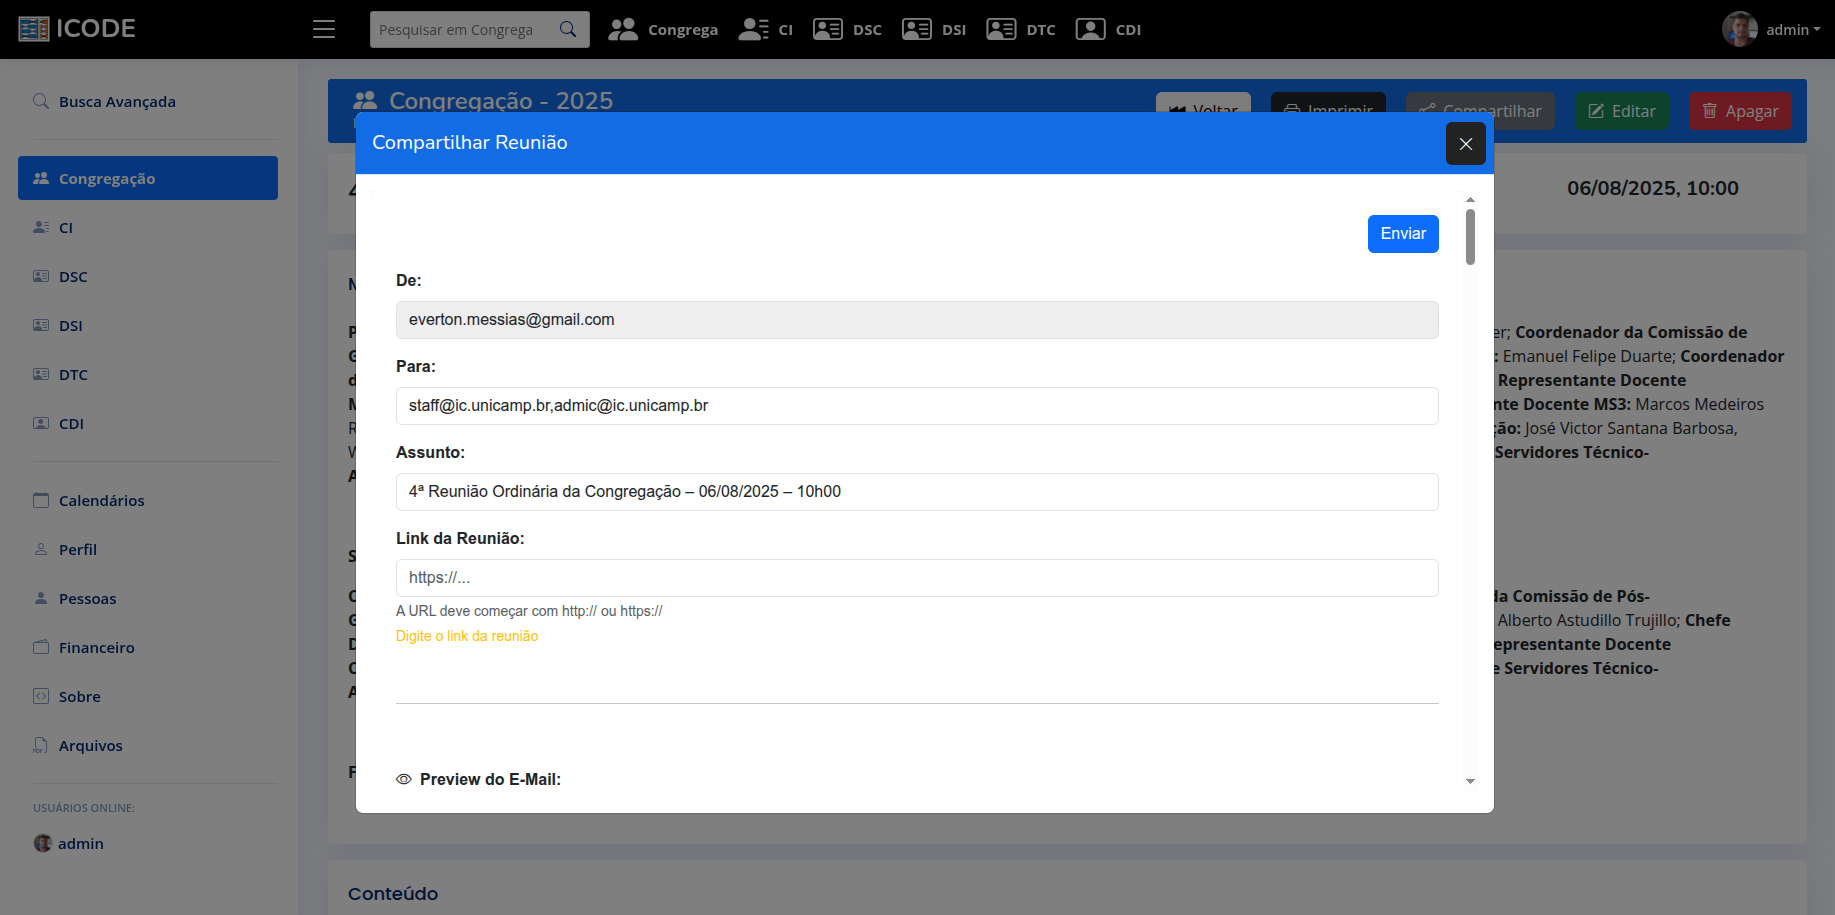1835x915 pixels.
Task: Open Busca Avançada link
Action: click(117, 102)
